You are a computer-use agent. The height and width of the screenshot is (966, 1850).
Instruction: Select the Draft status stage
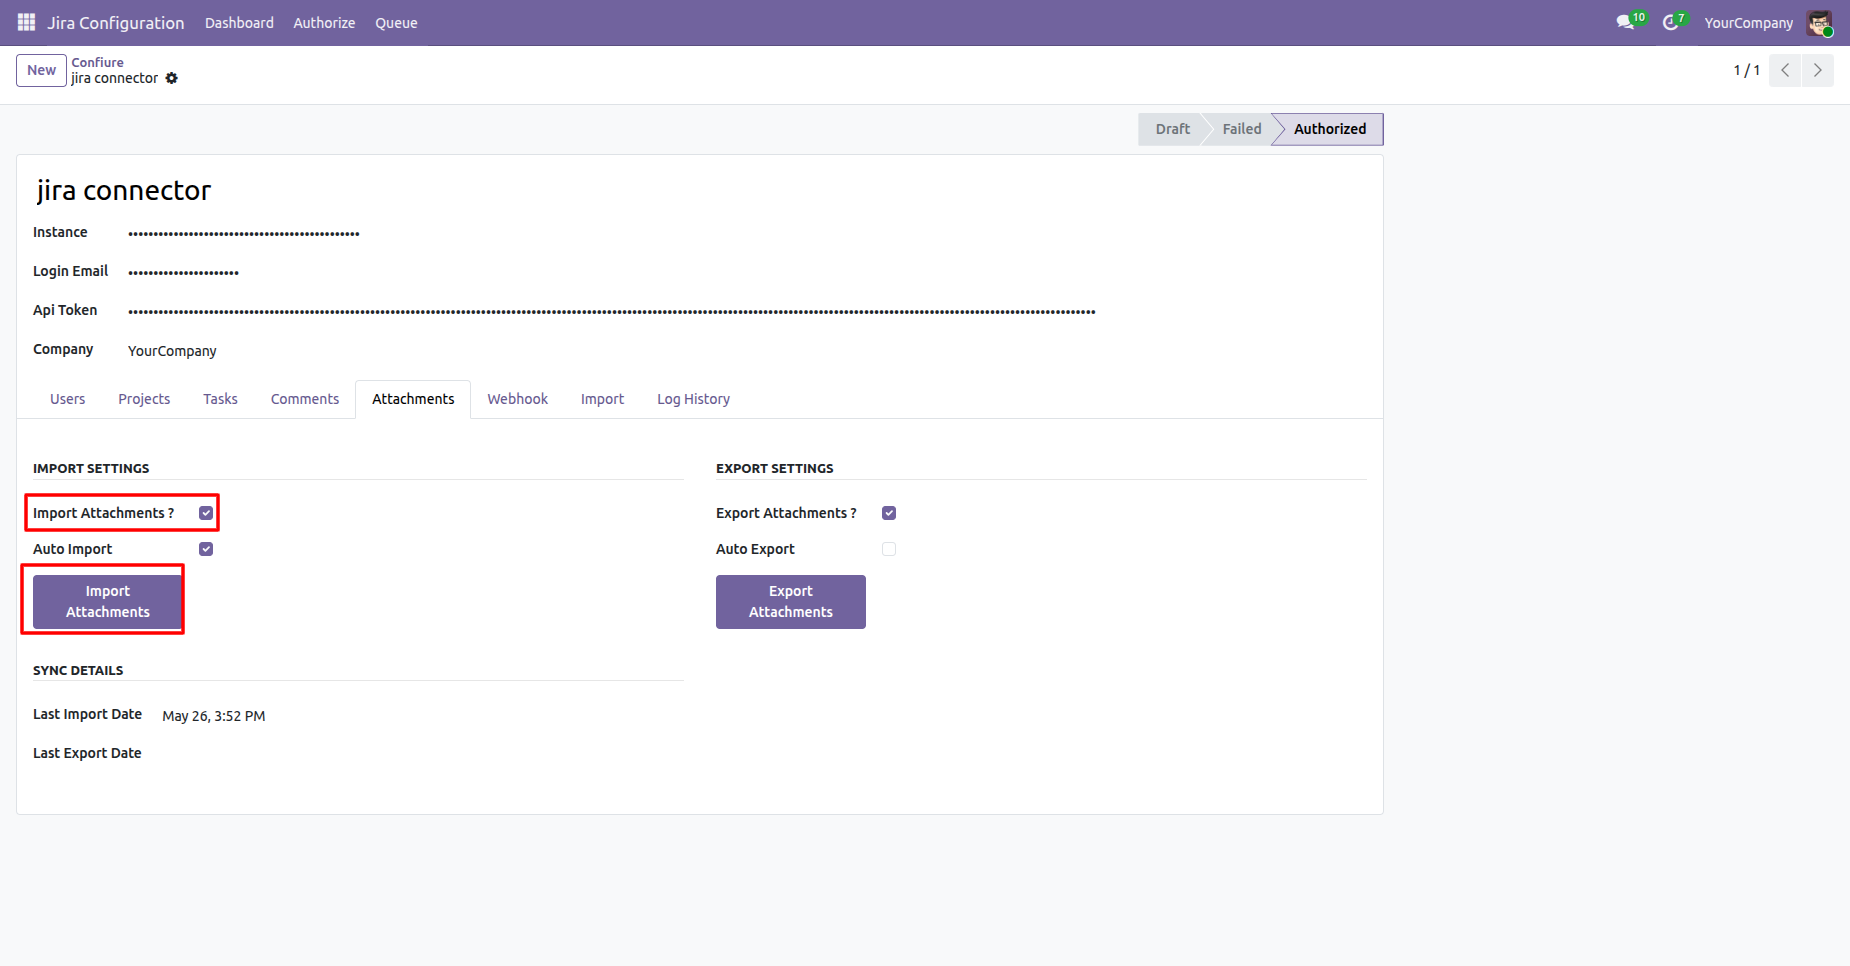pyautogui.click(x=1172, y=129)
